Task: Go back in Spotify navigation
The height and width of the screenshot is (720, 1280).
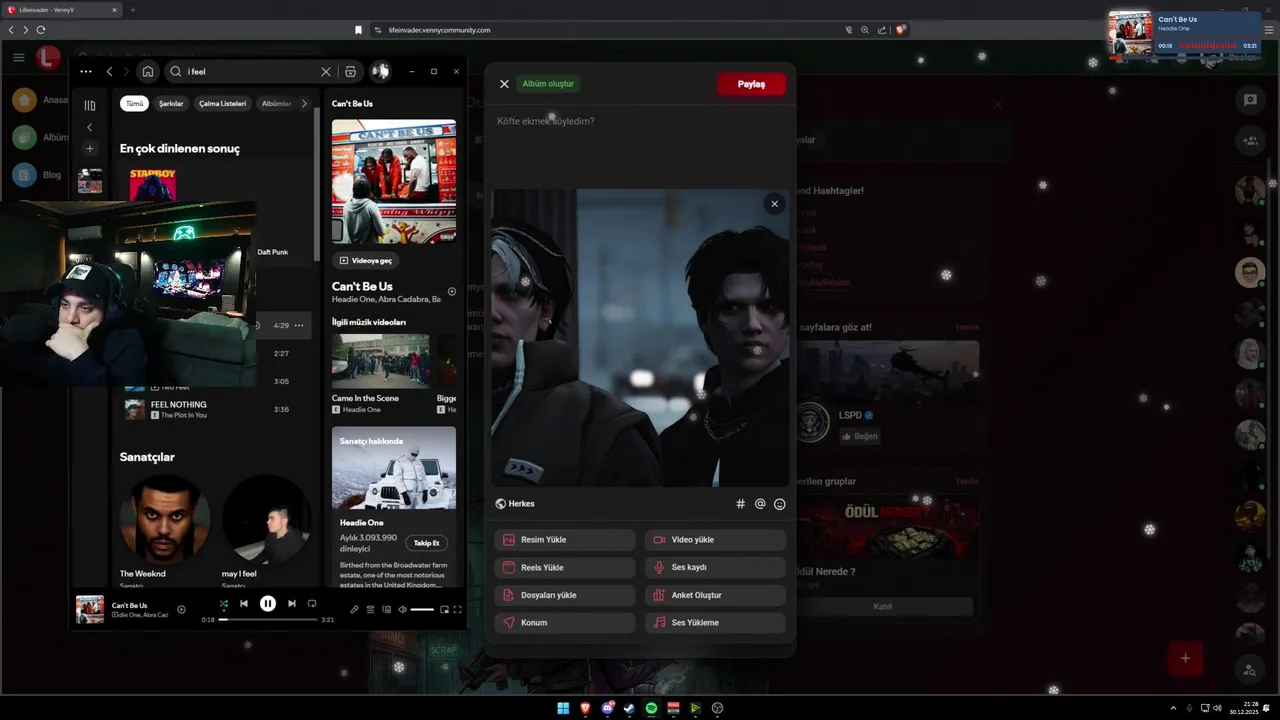Action: (110, 72)
